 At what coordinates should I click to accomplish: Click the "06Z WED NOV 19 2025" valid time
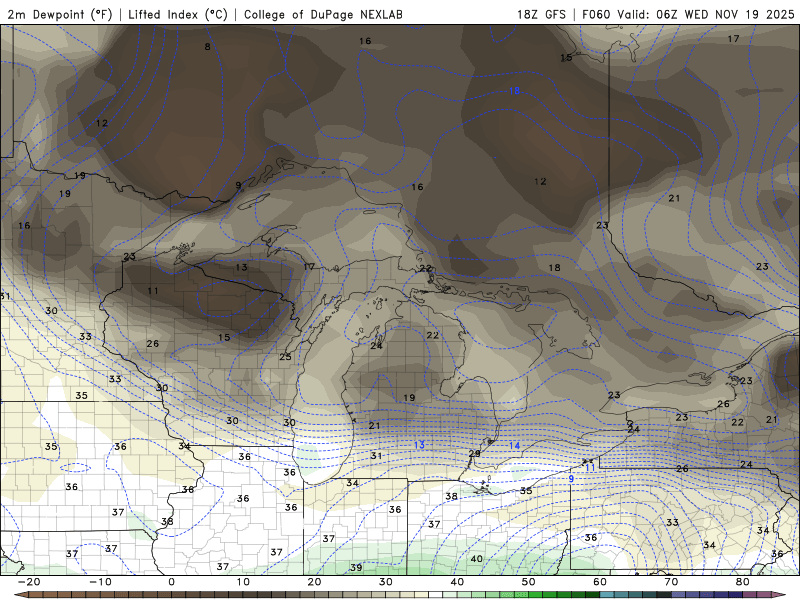(x=725, y=14)
